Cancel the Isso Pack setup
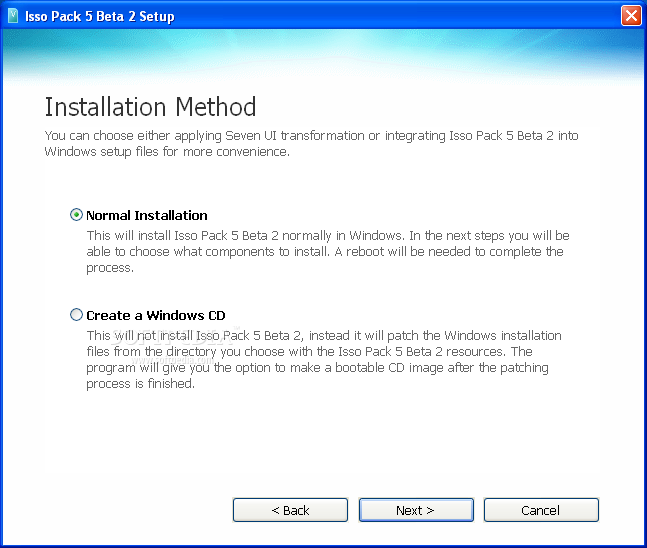647x548 pixels. (541, 510)
